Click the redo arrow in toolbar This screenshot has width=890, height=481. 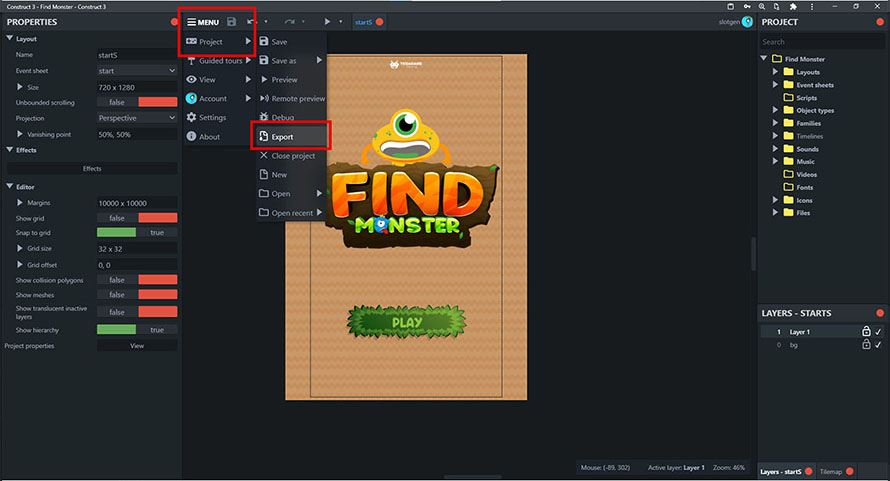coord(289,22)
